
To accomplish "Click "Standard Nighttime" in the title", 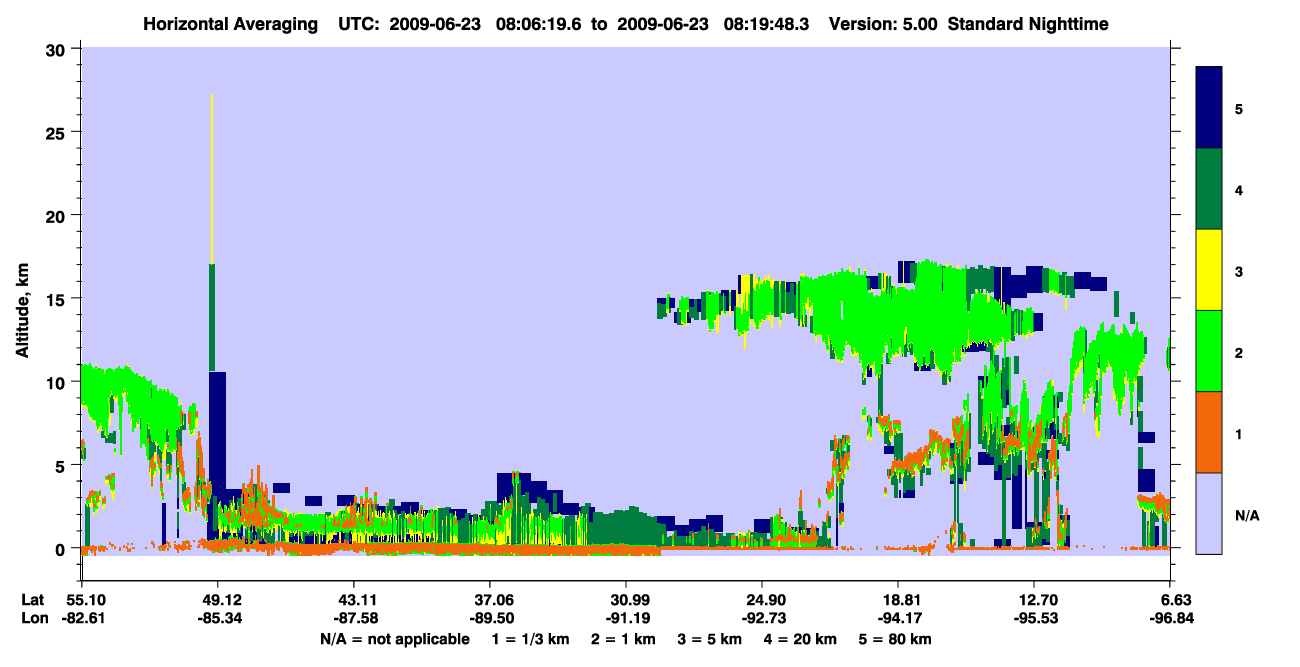I will point(1028,23).
